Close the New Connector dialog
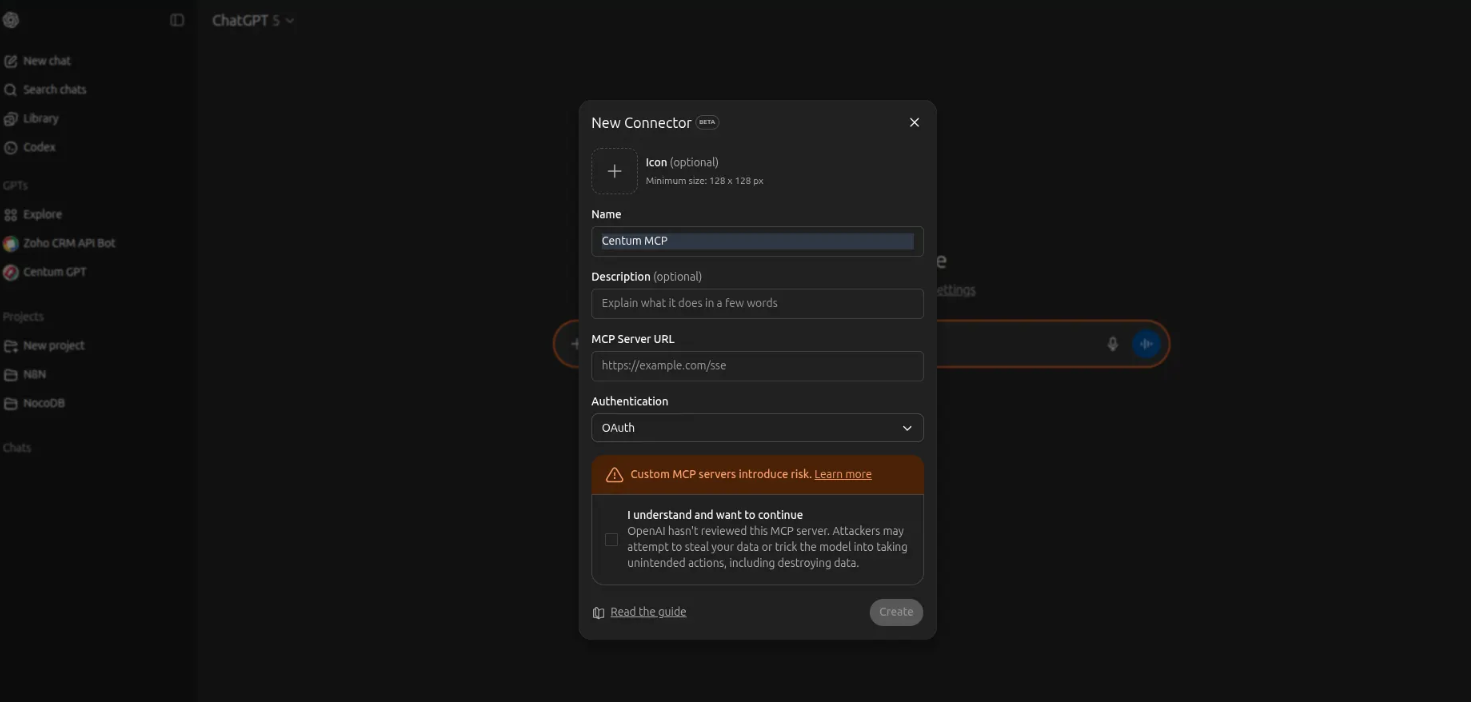This screenshot has height=702, width=1471. click(914, 122)
